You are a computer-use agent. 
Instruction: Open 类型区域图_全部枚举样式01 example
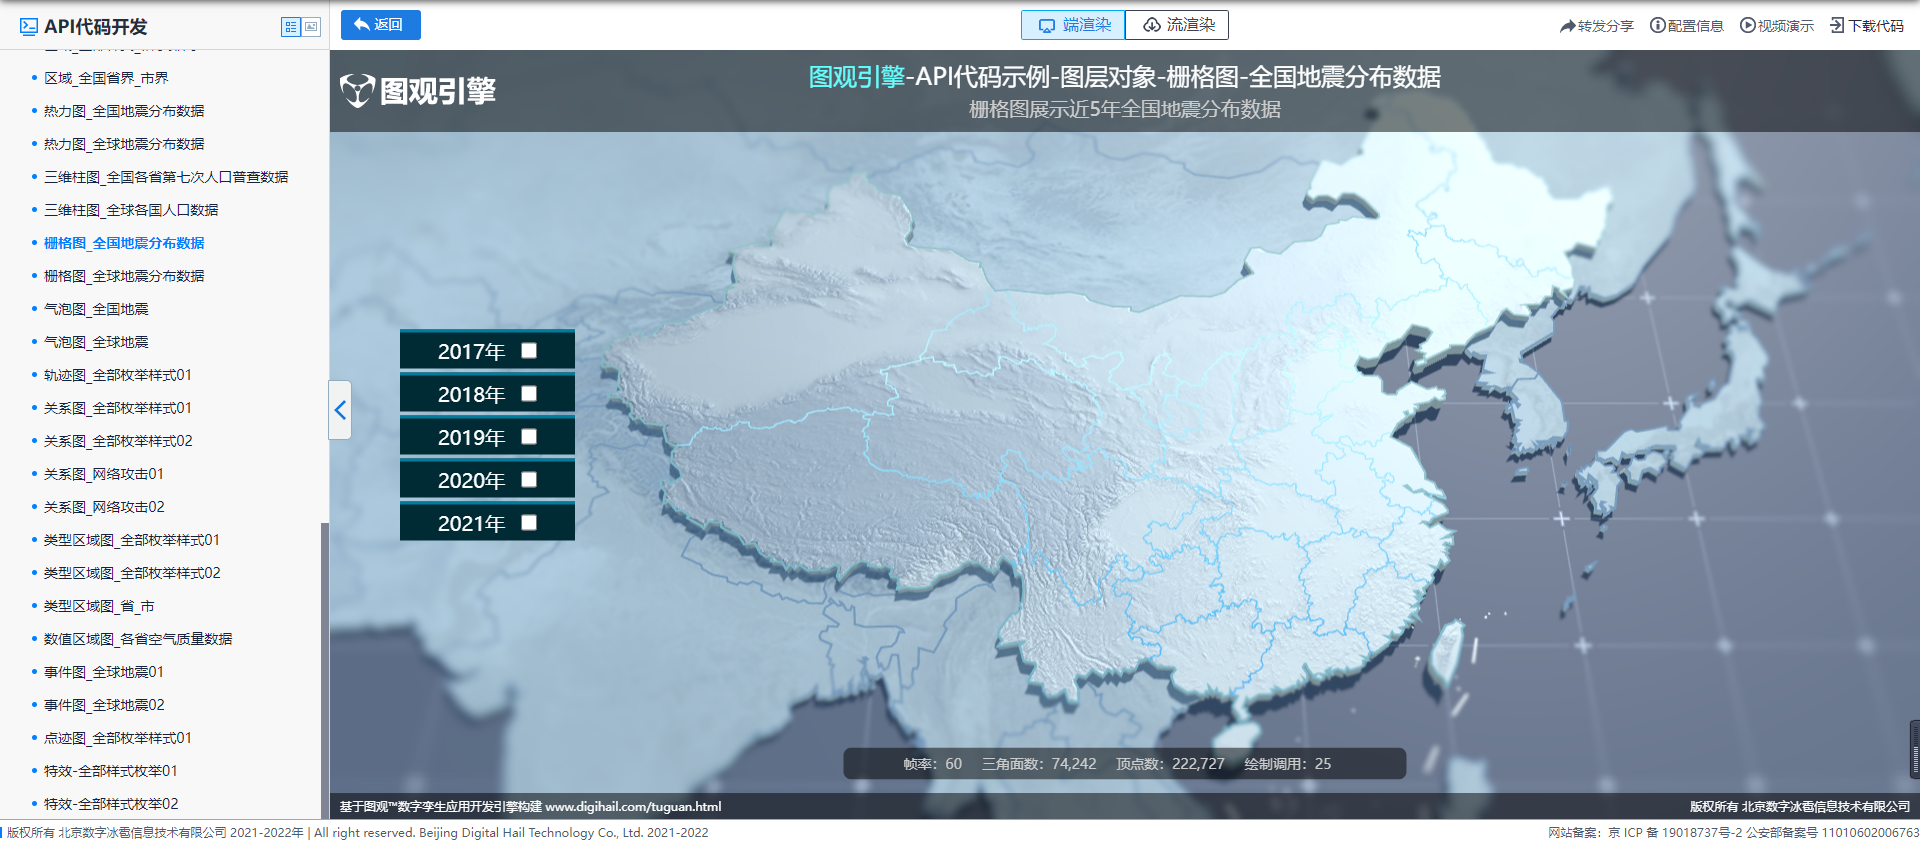pos(132,540)
